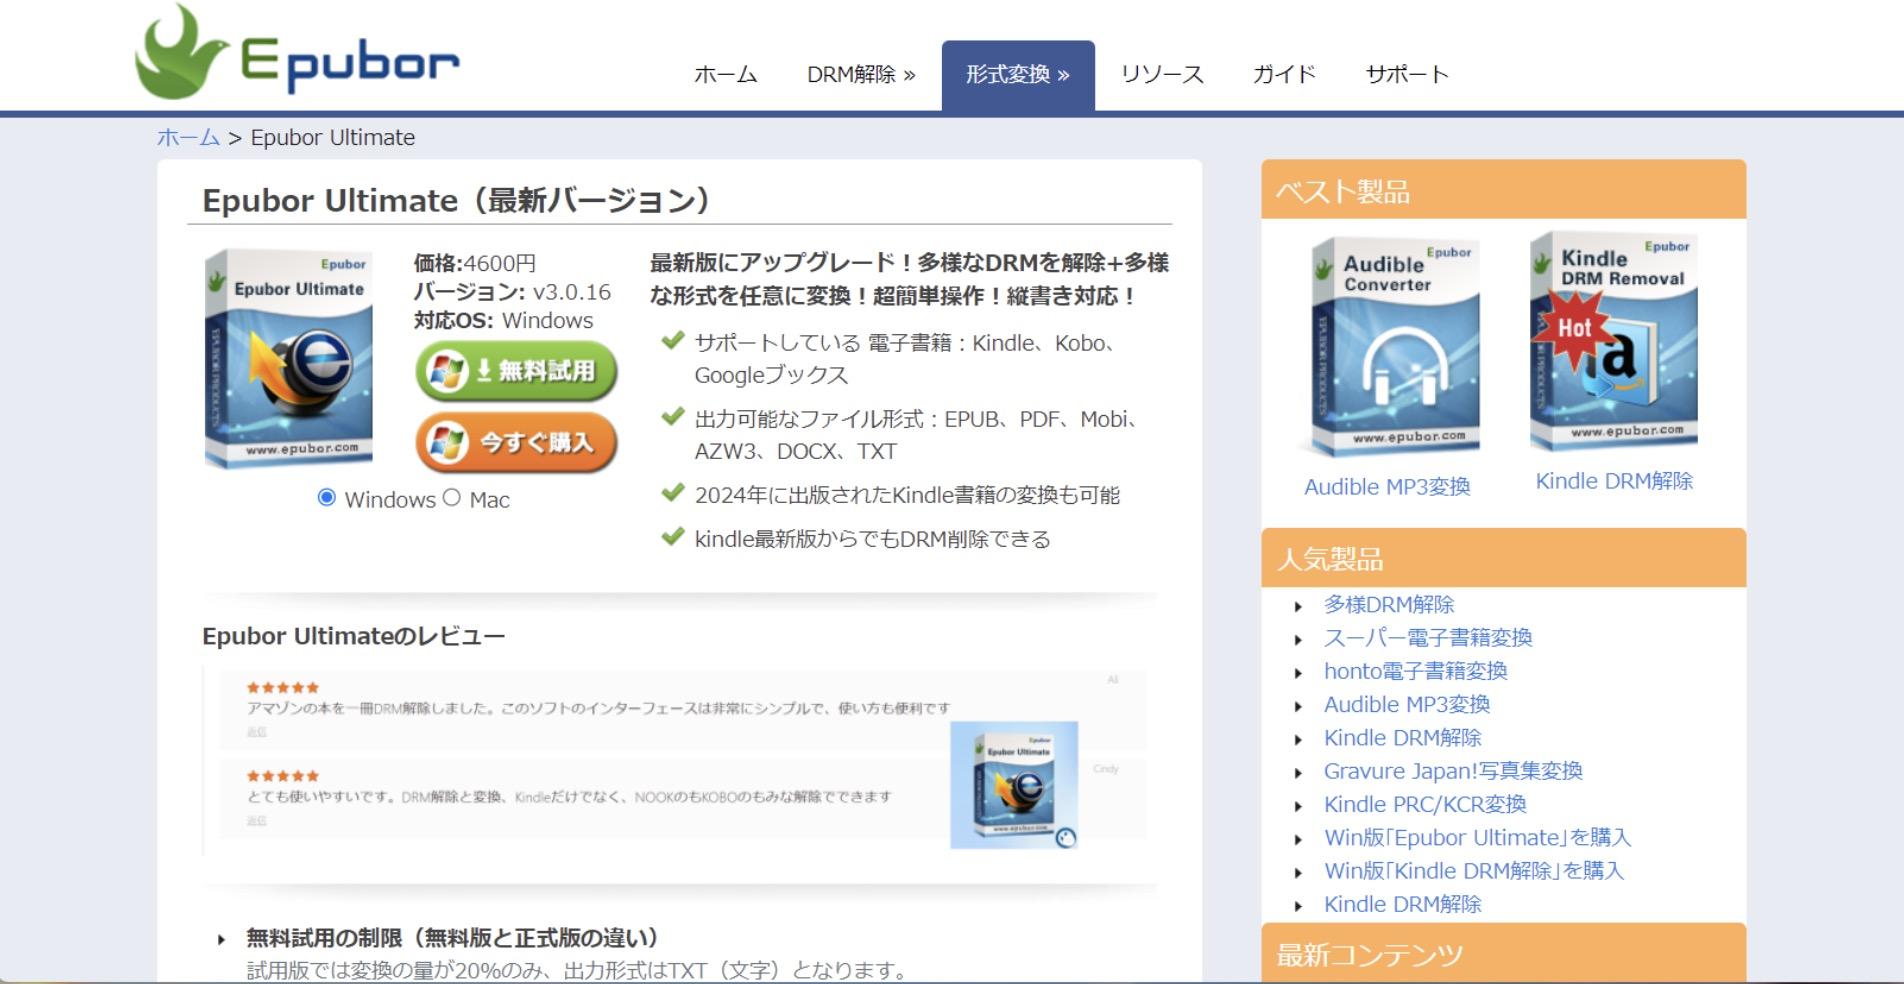Expand the 無料試用の制限 section arrow

coord(221,939)
